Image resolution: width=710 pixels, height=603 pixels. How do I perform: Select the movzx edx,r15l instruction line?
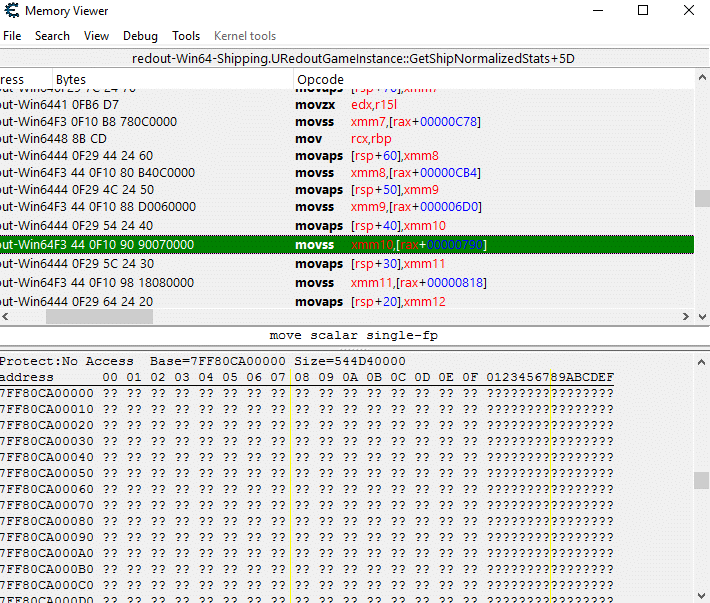[x=340, y=105]
